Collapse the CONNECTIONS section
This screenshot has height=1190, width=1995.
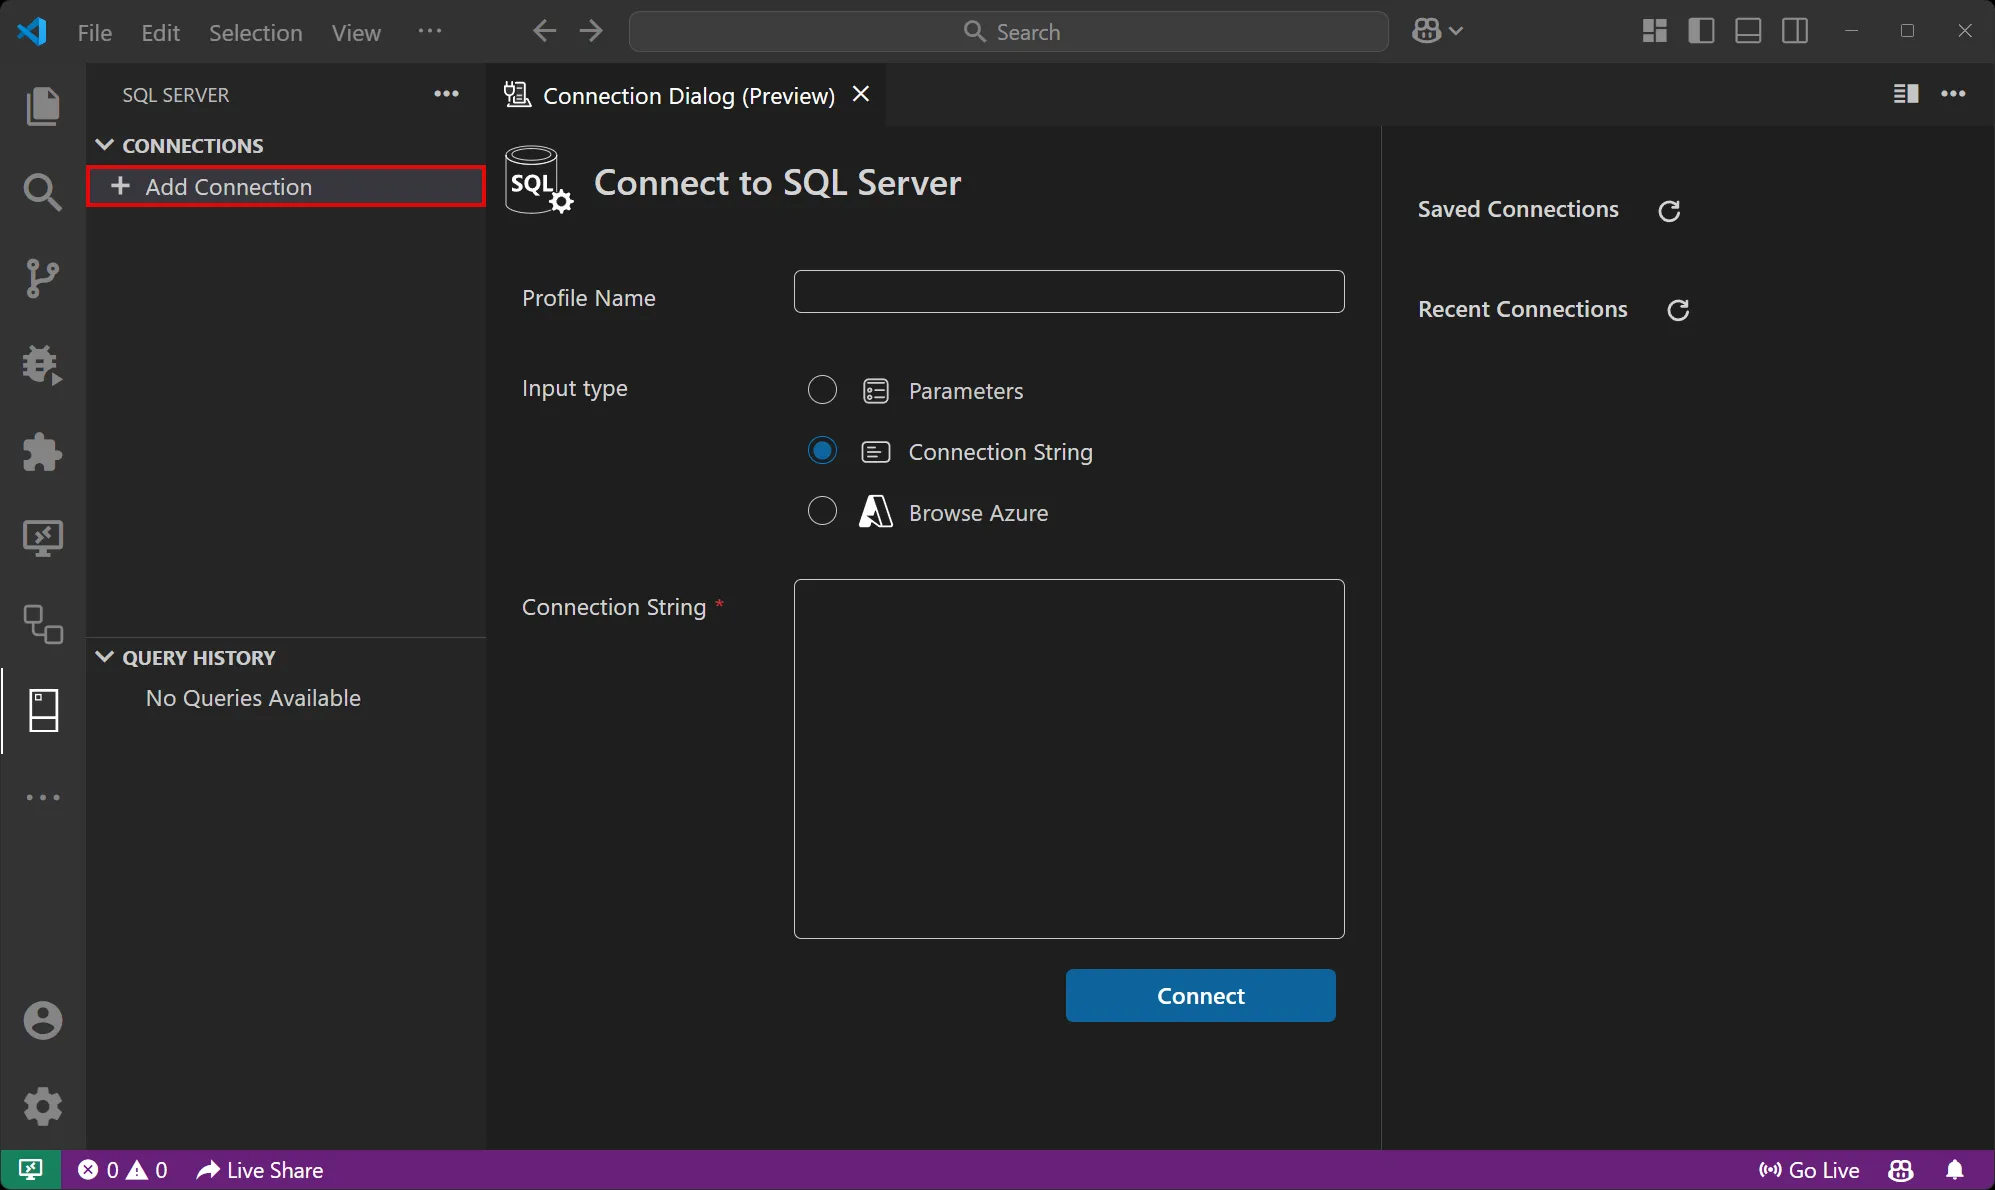(x=105, y=144)
